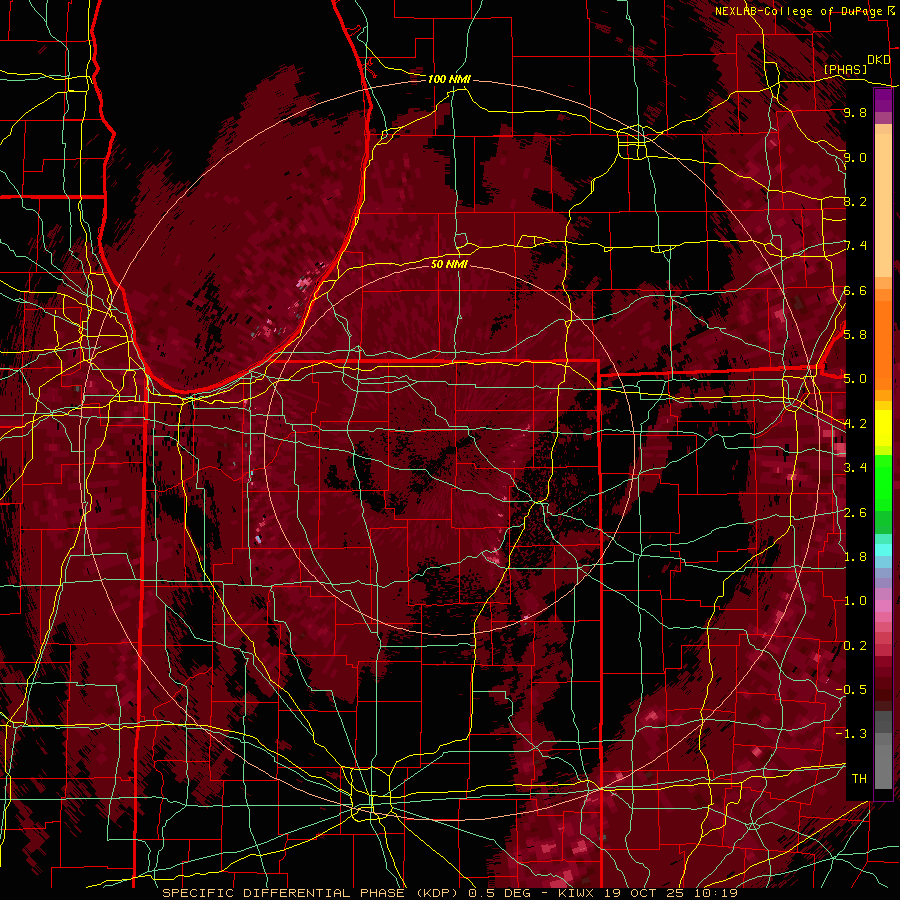
Task: Click the 9.0 scale value
Action: click(x=855, y=157)
